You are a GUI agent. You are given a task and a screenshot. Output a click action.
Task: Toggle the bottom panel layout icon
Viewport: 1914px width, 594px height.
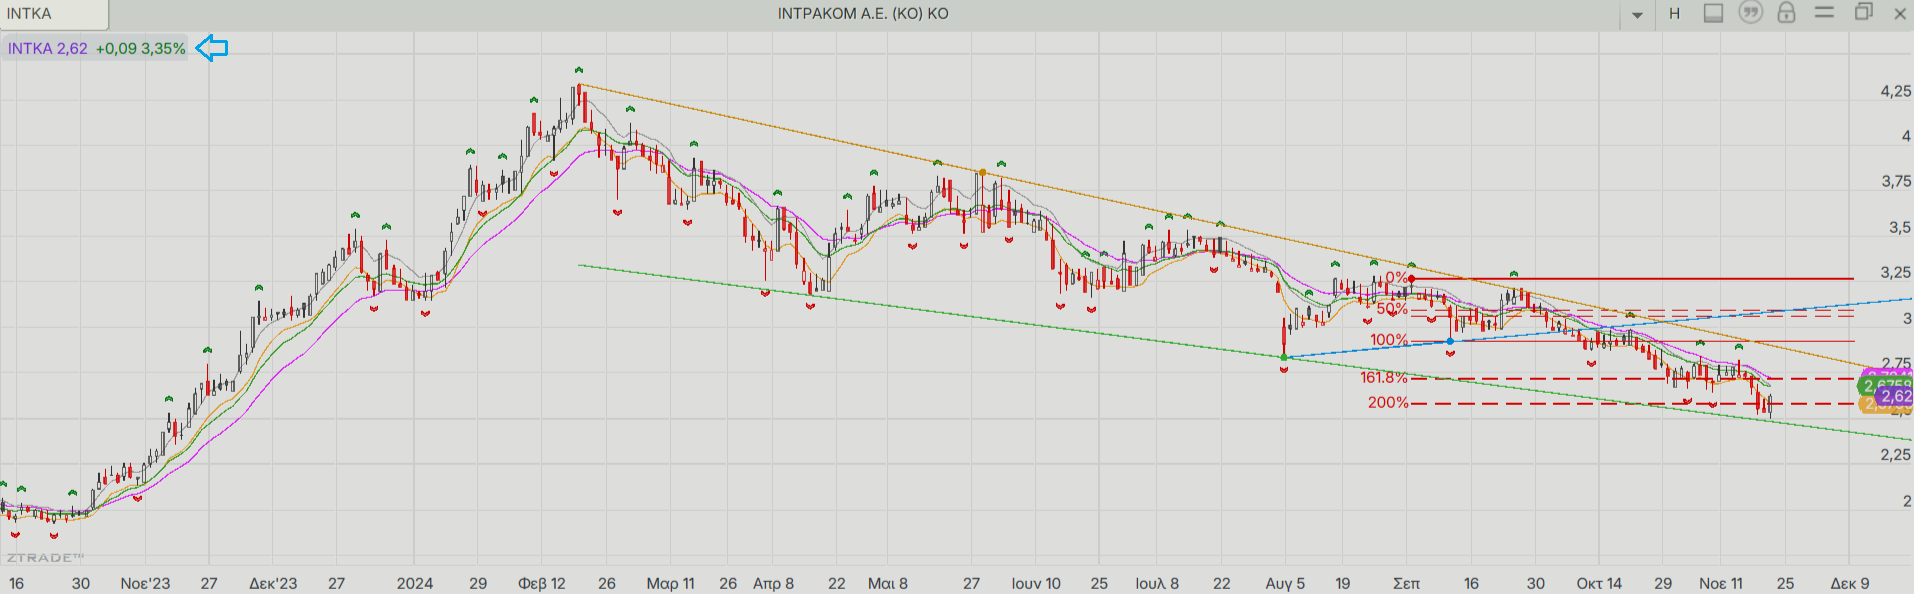pyautogui.click(x=1713, y=13)
